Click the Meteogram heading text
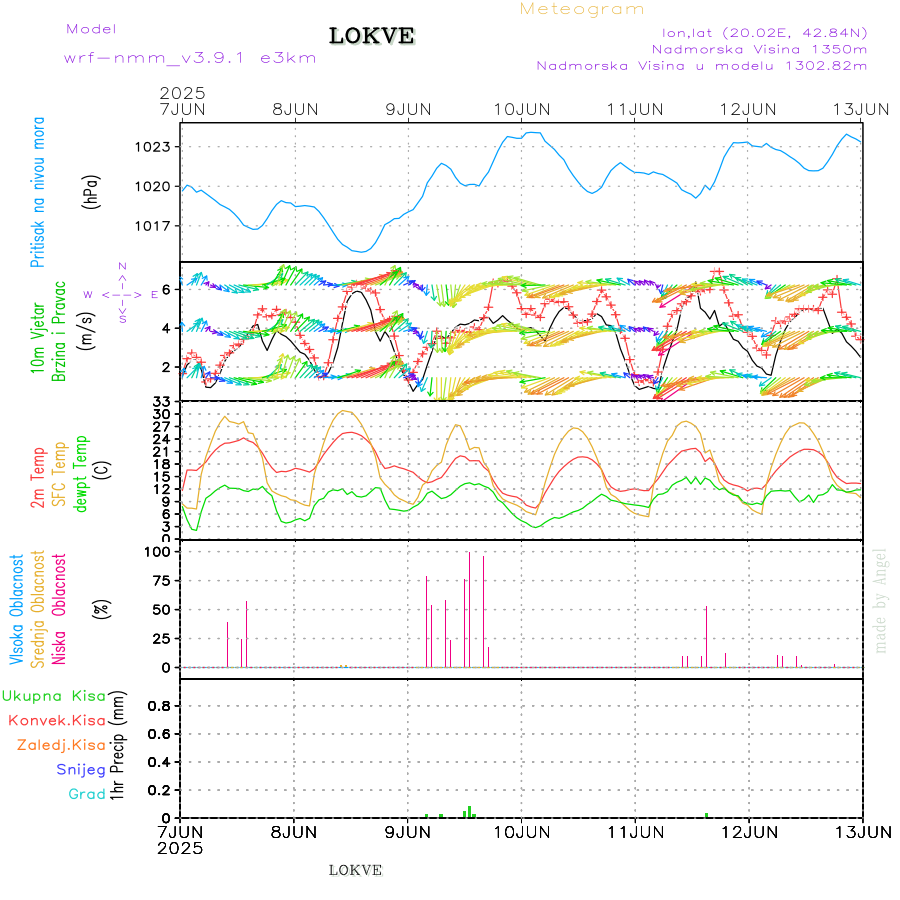 click(582, 9)
